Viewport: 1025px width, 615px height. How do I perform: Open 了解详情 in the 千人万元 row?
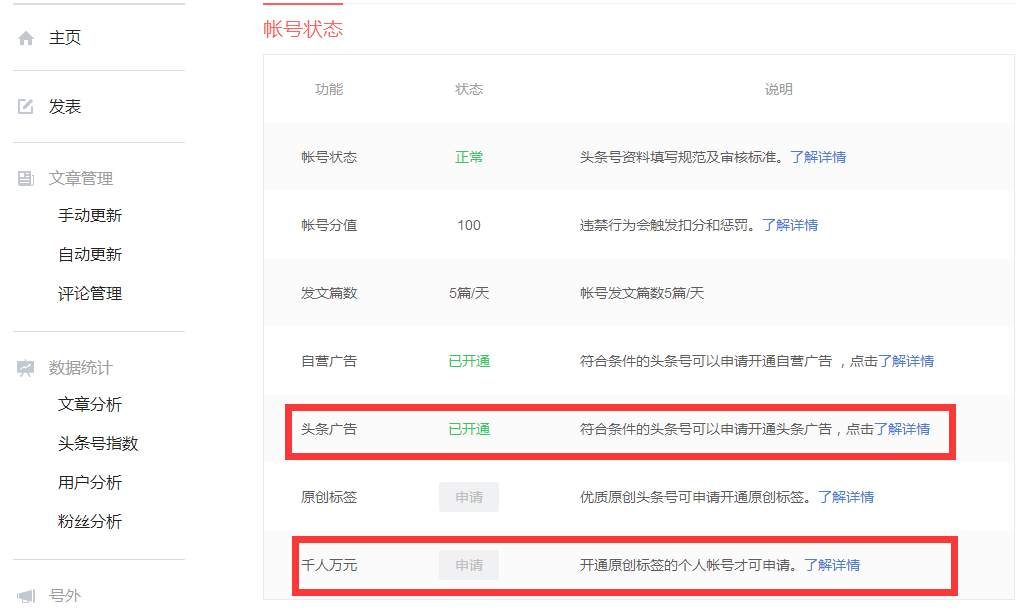point(834,564)
